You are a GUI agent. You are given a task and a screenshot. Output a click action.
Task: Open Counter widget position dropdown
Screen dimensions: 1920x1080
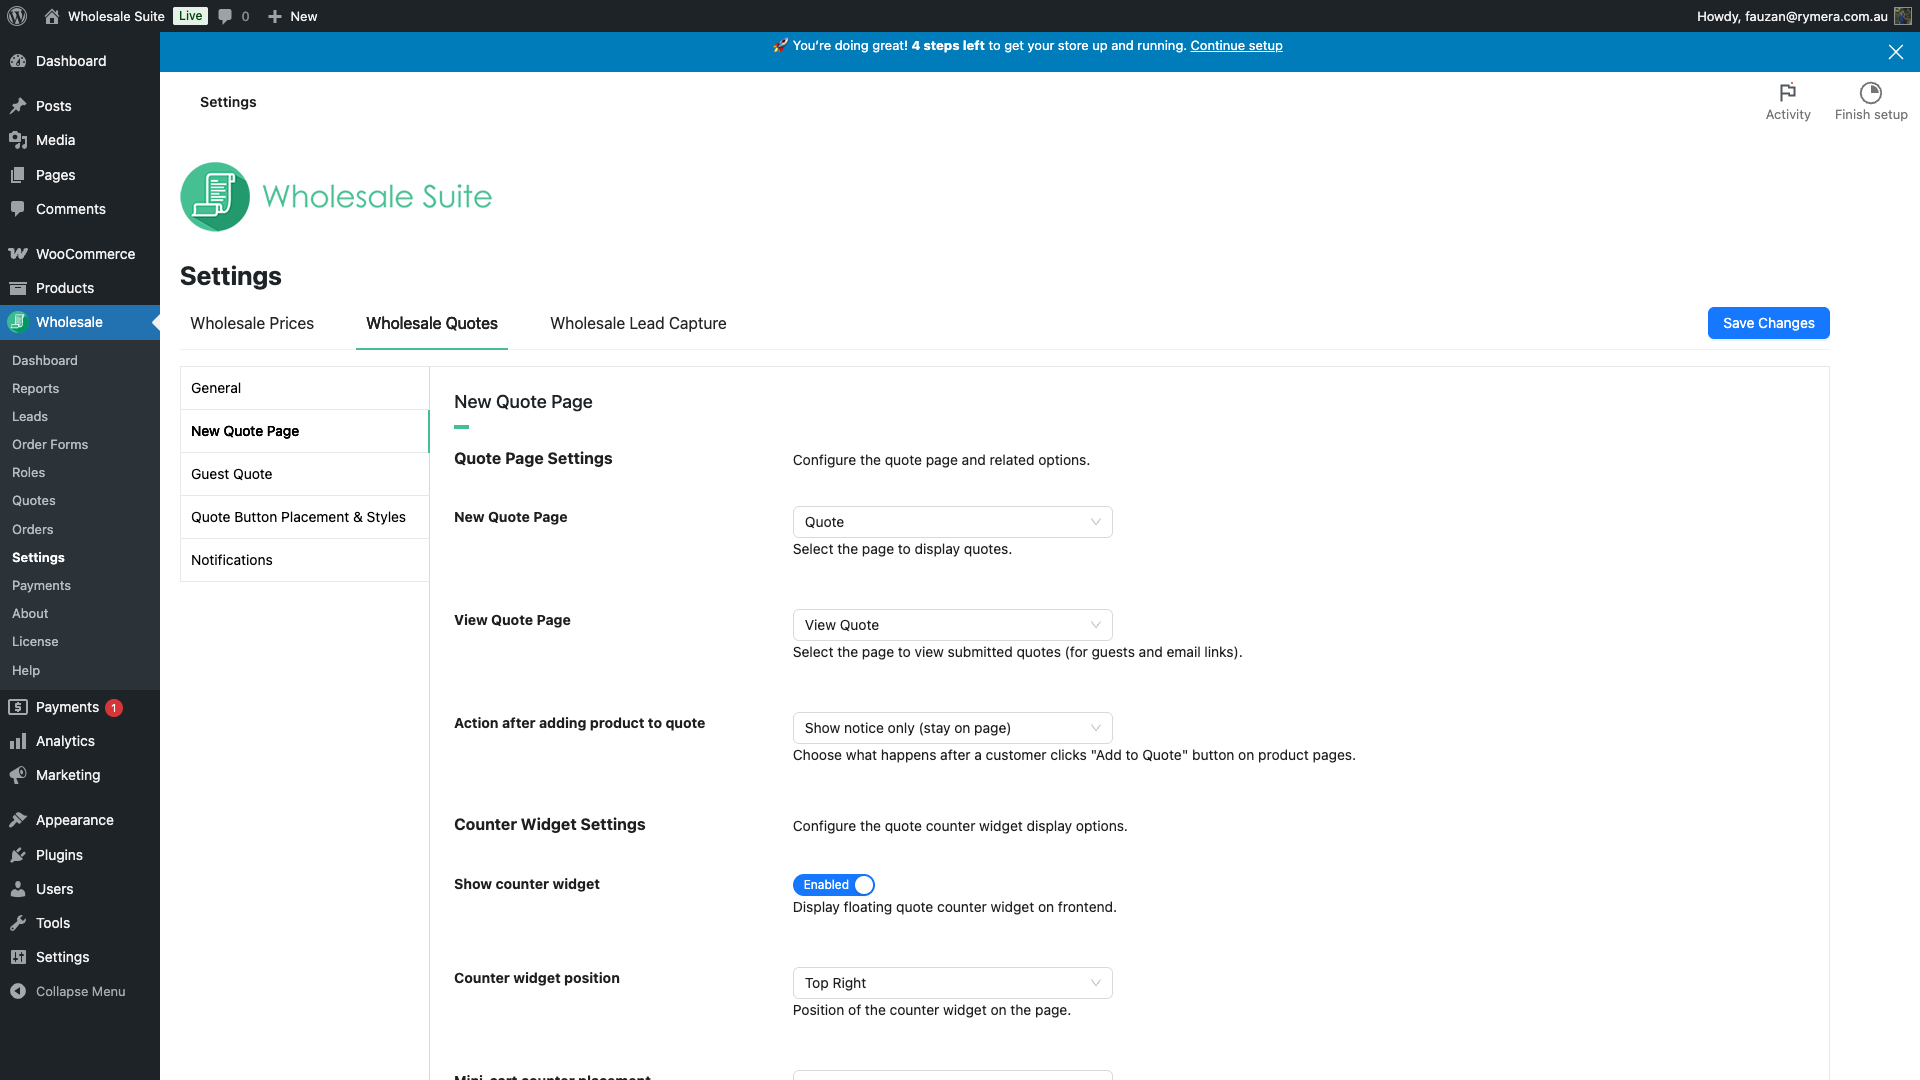click(x=952, y=983)
